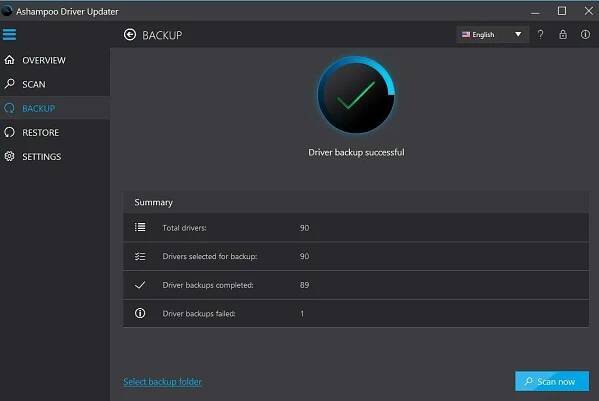
Task: Open help with the question mark icon
Action: [540, 35]
